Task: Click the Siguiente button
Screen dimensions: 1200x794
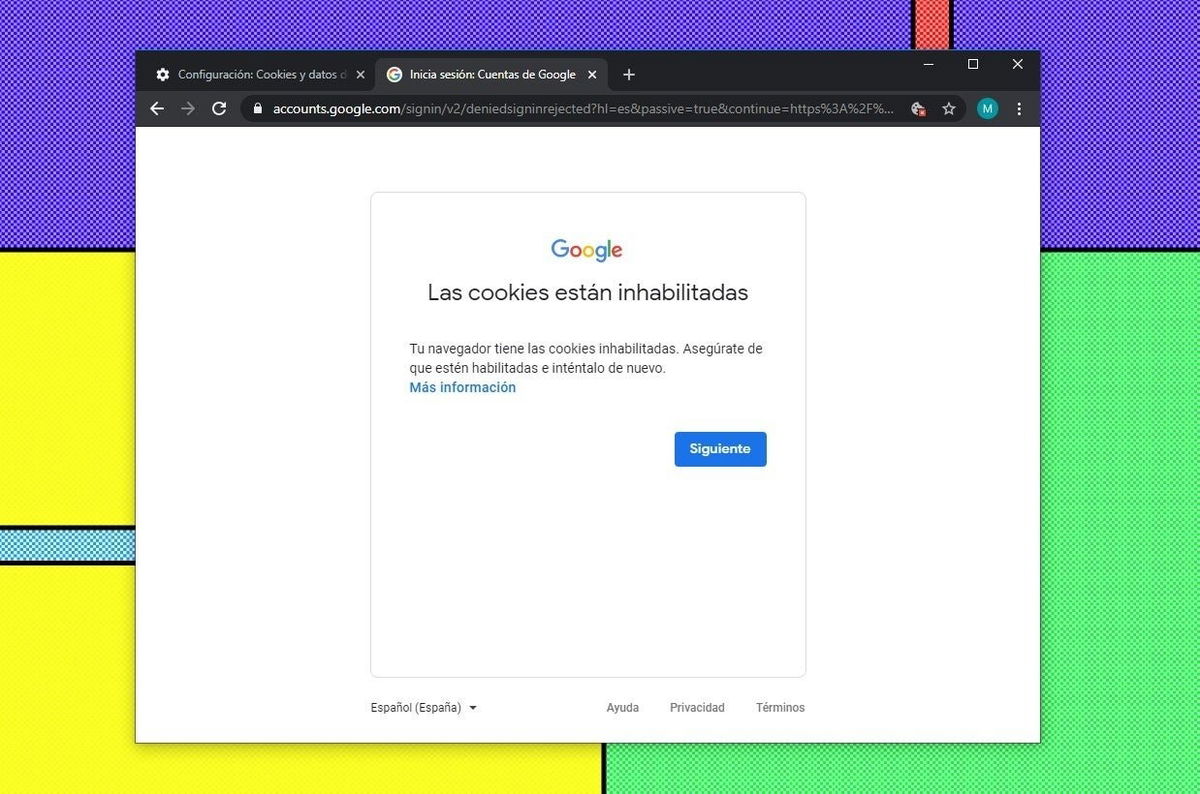Action: coord(720,448)
